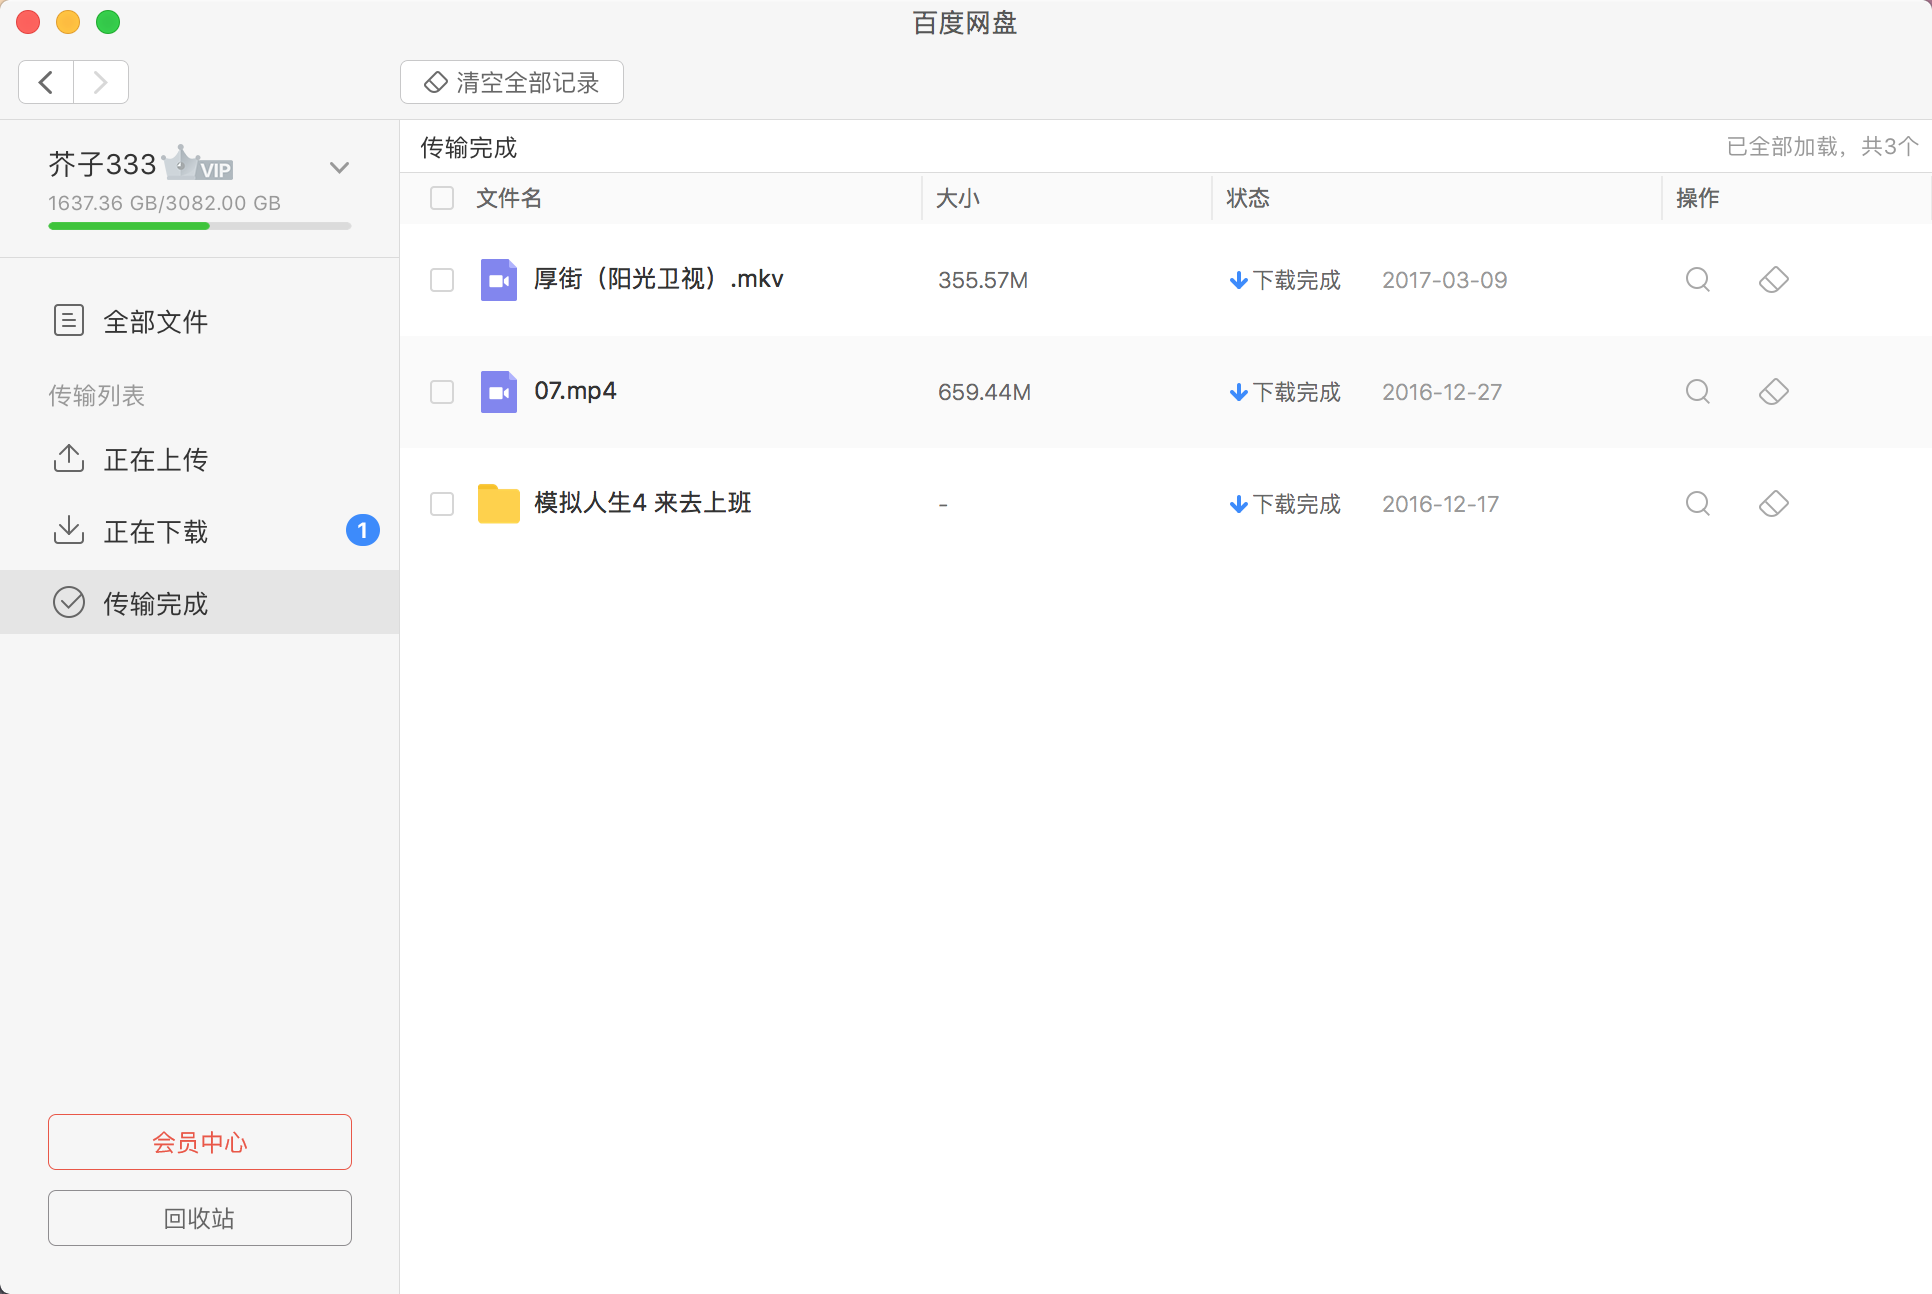Check the box for 07.mp4
The image size is (1932, 1294).
(x=442, y=392)
